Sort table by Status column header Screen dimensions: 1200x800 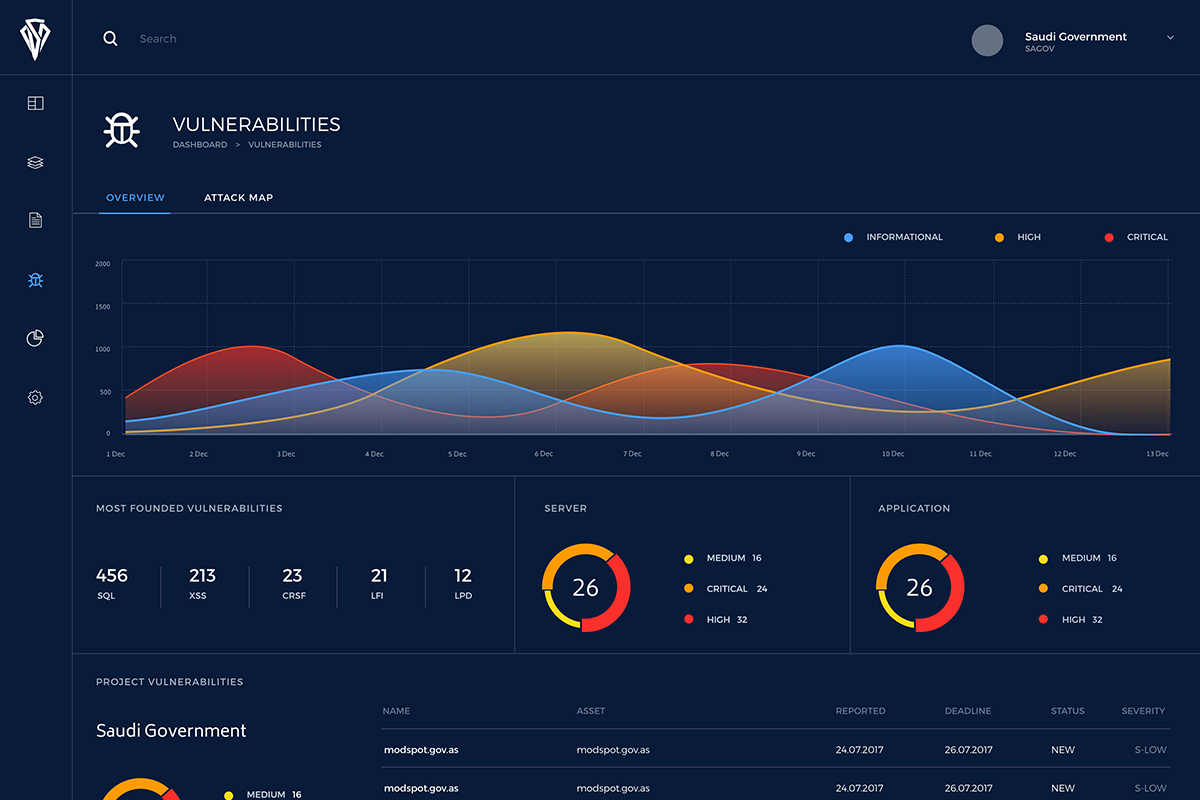click(1068, 711)
